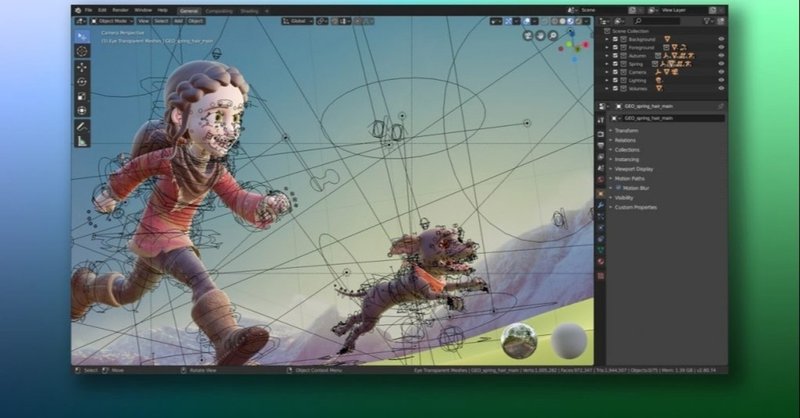This screenshot has height=418, width=800.
Task: Activate the Measure ruler tool
Action: [x=82, y=141]
